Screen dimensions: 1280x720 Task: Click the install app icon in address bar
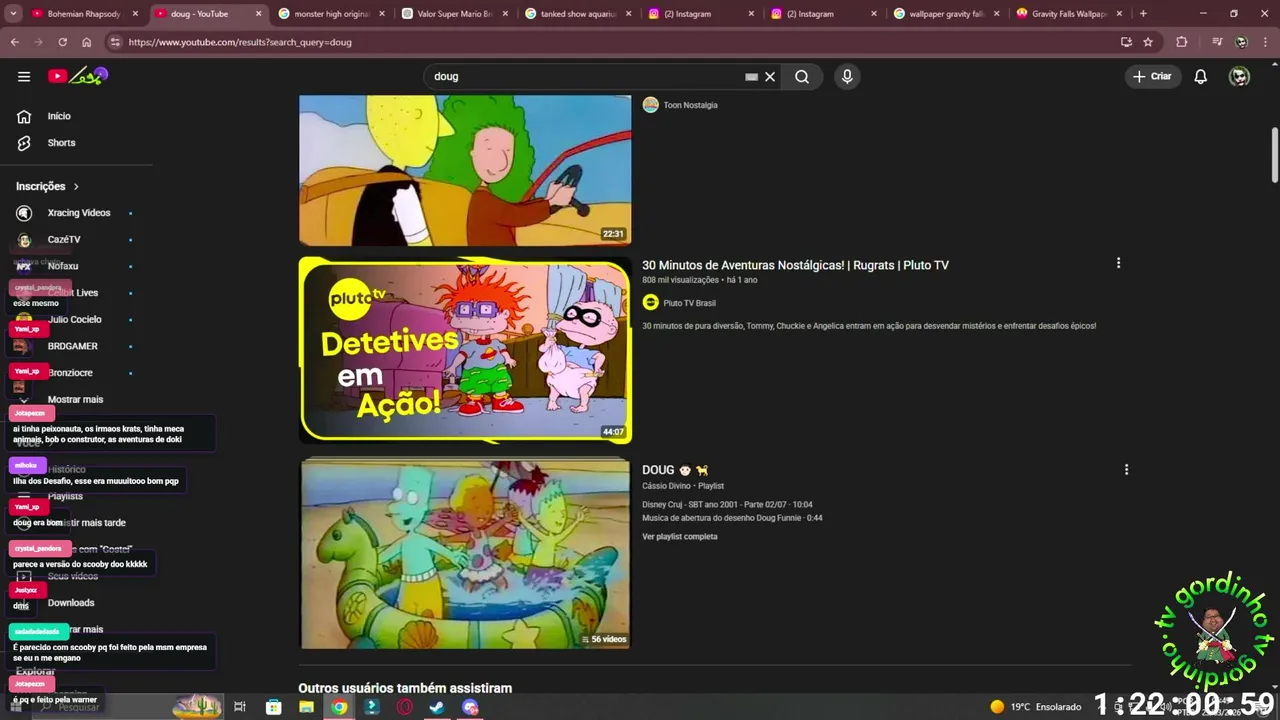click(x=1126, y=42)
